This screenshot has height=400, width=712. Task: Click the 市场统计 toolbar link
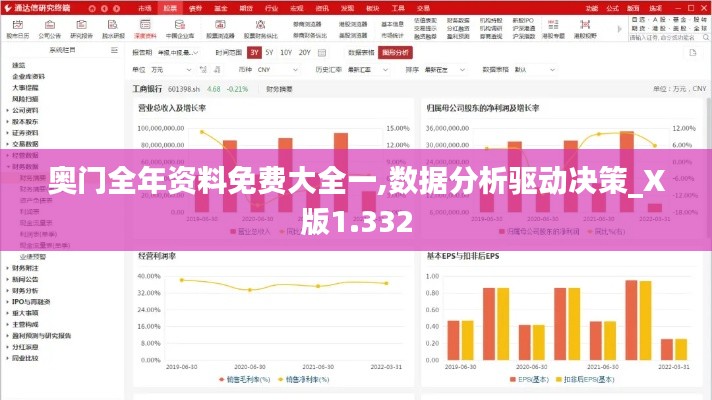click(x=392, y=35)
